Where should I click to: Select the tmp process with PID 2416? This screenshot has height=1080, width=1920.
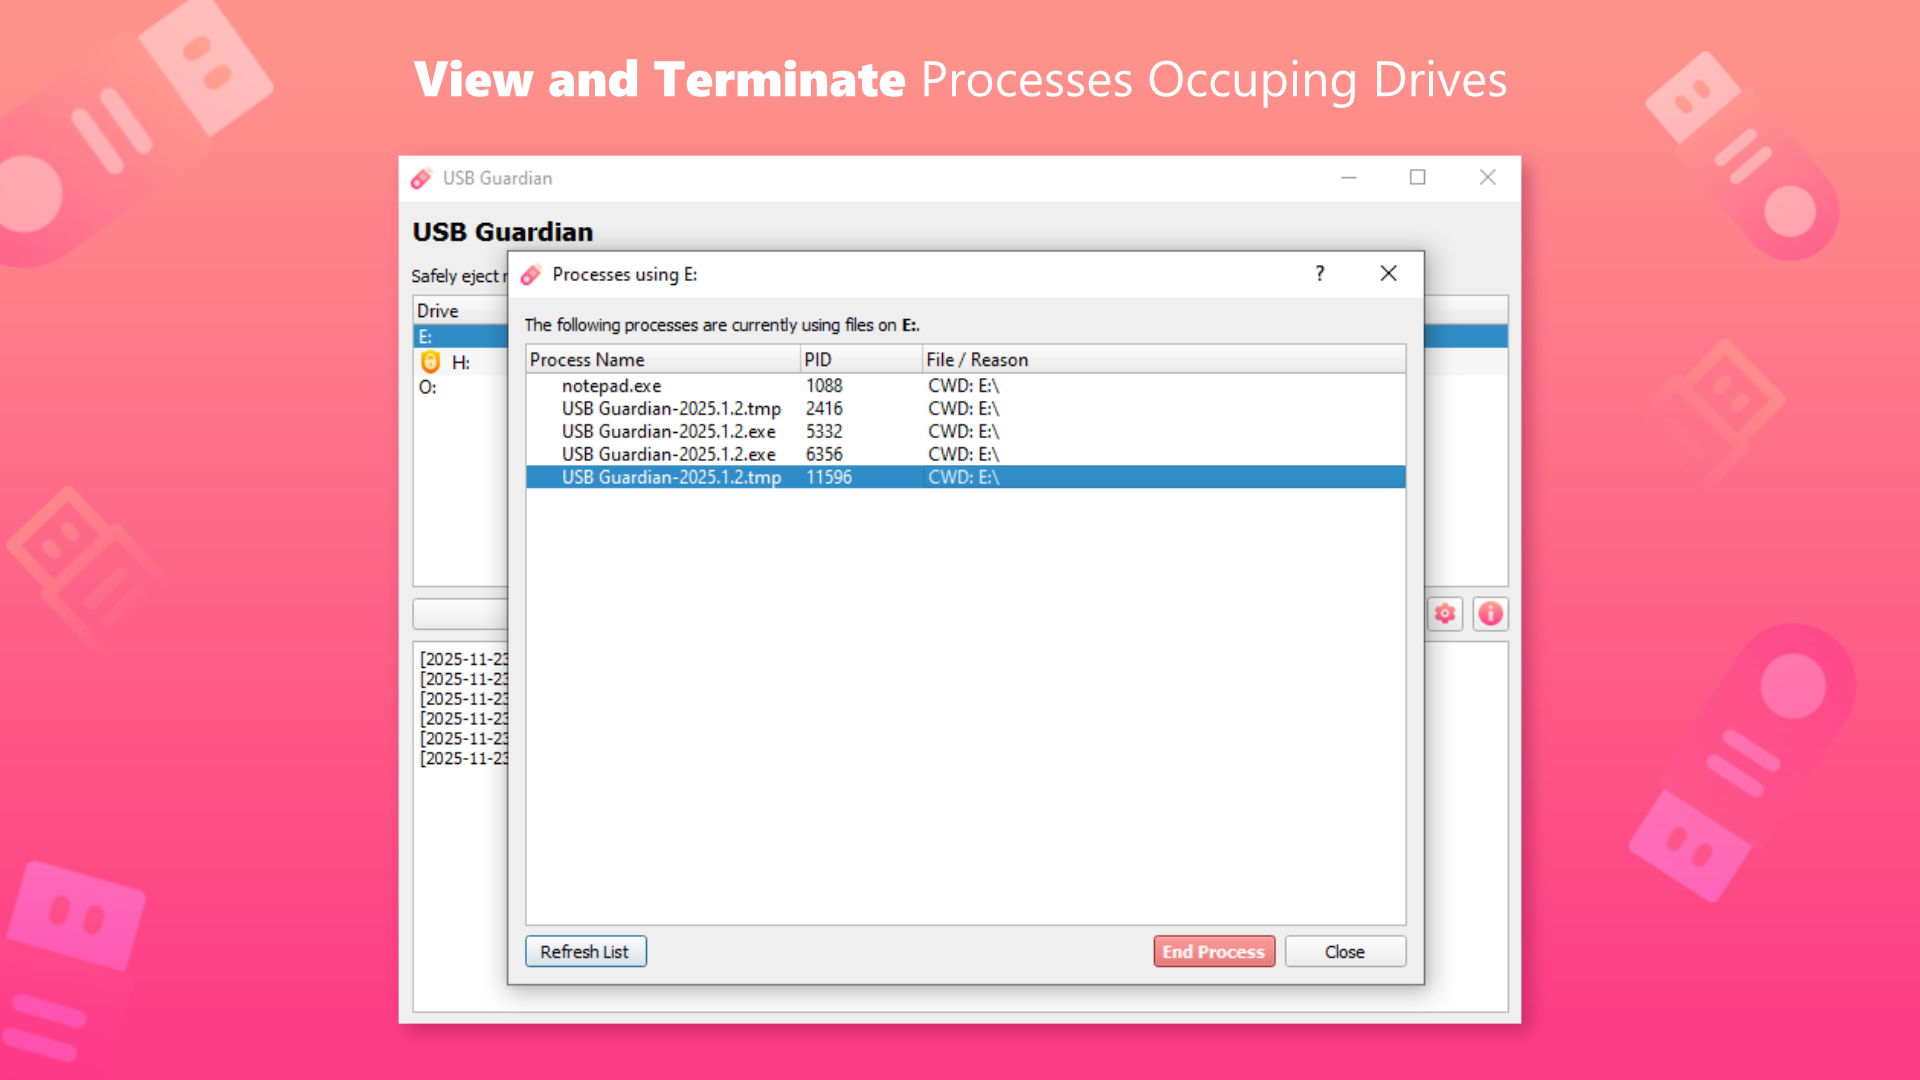point(670,408)
